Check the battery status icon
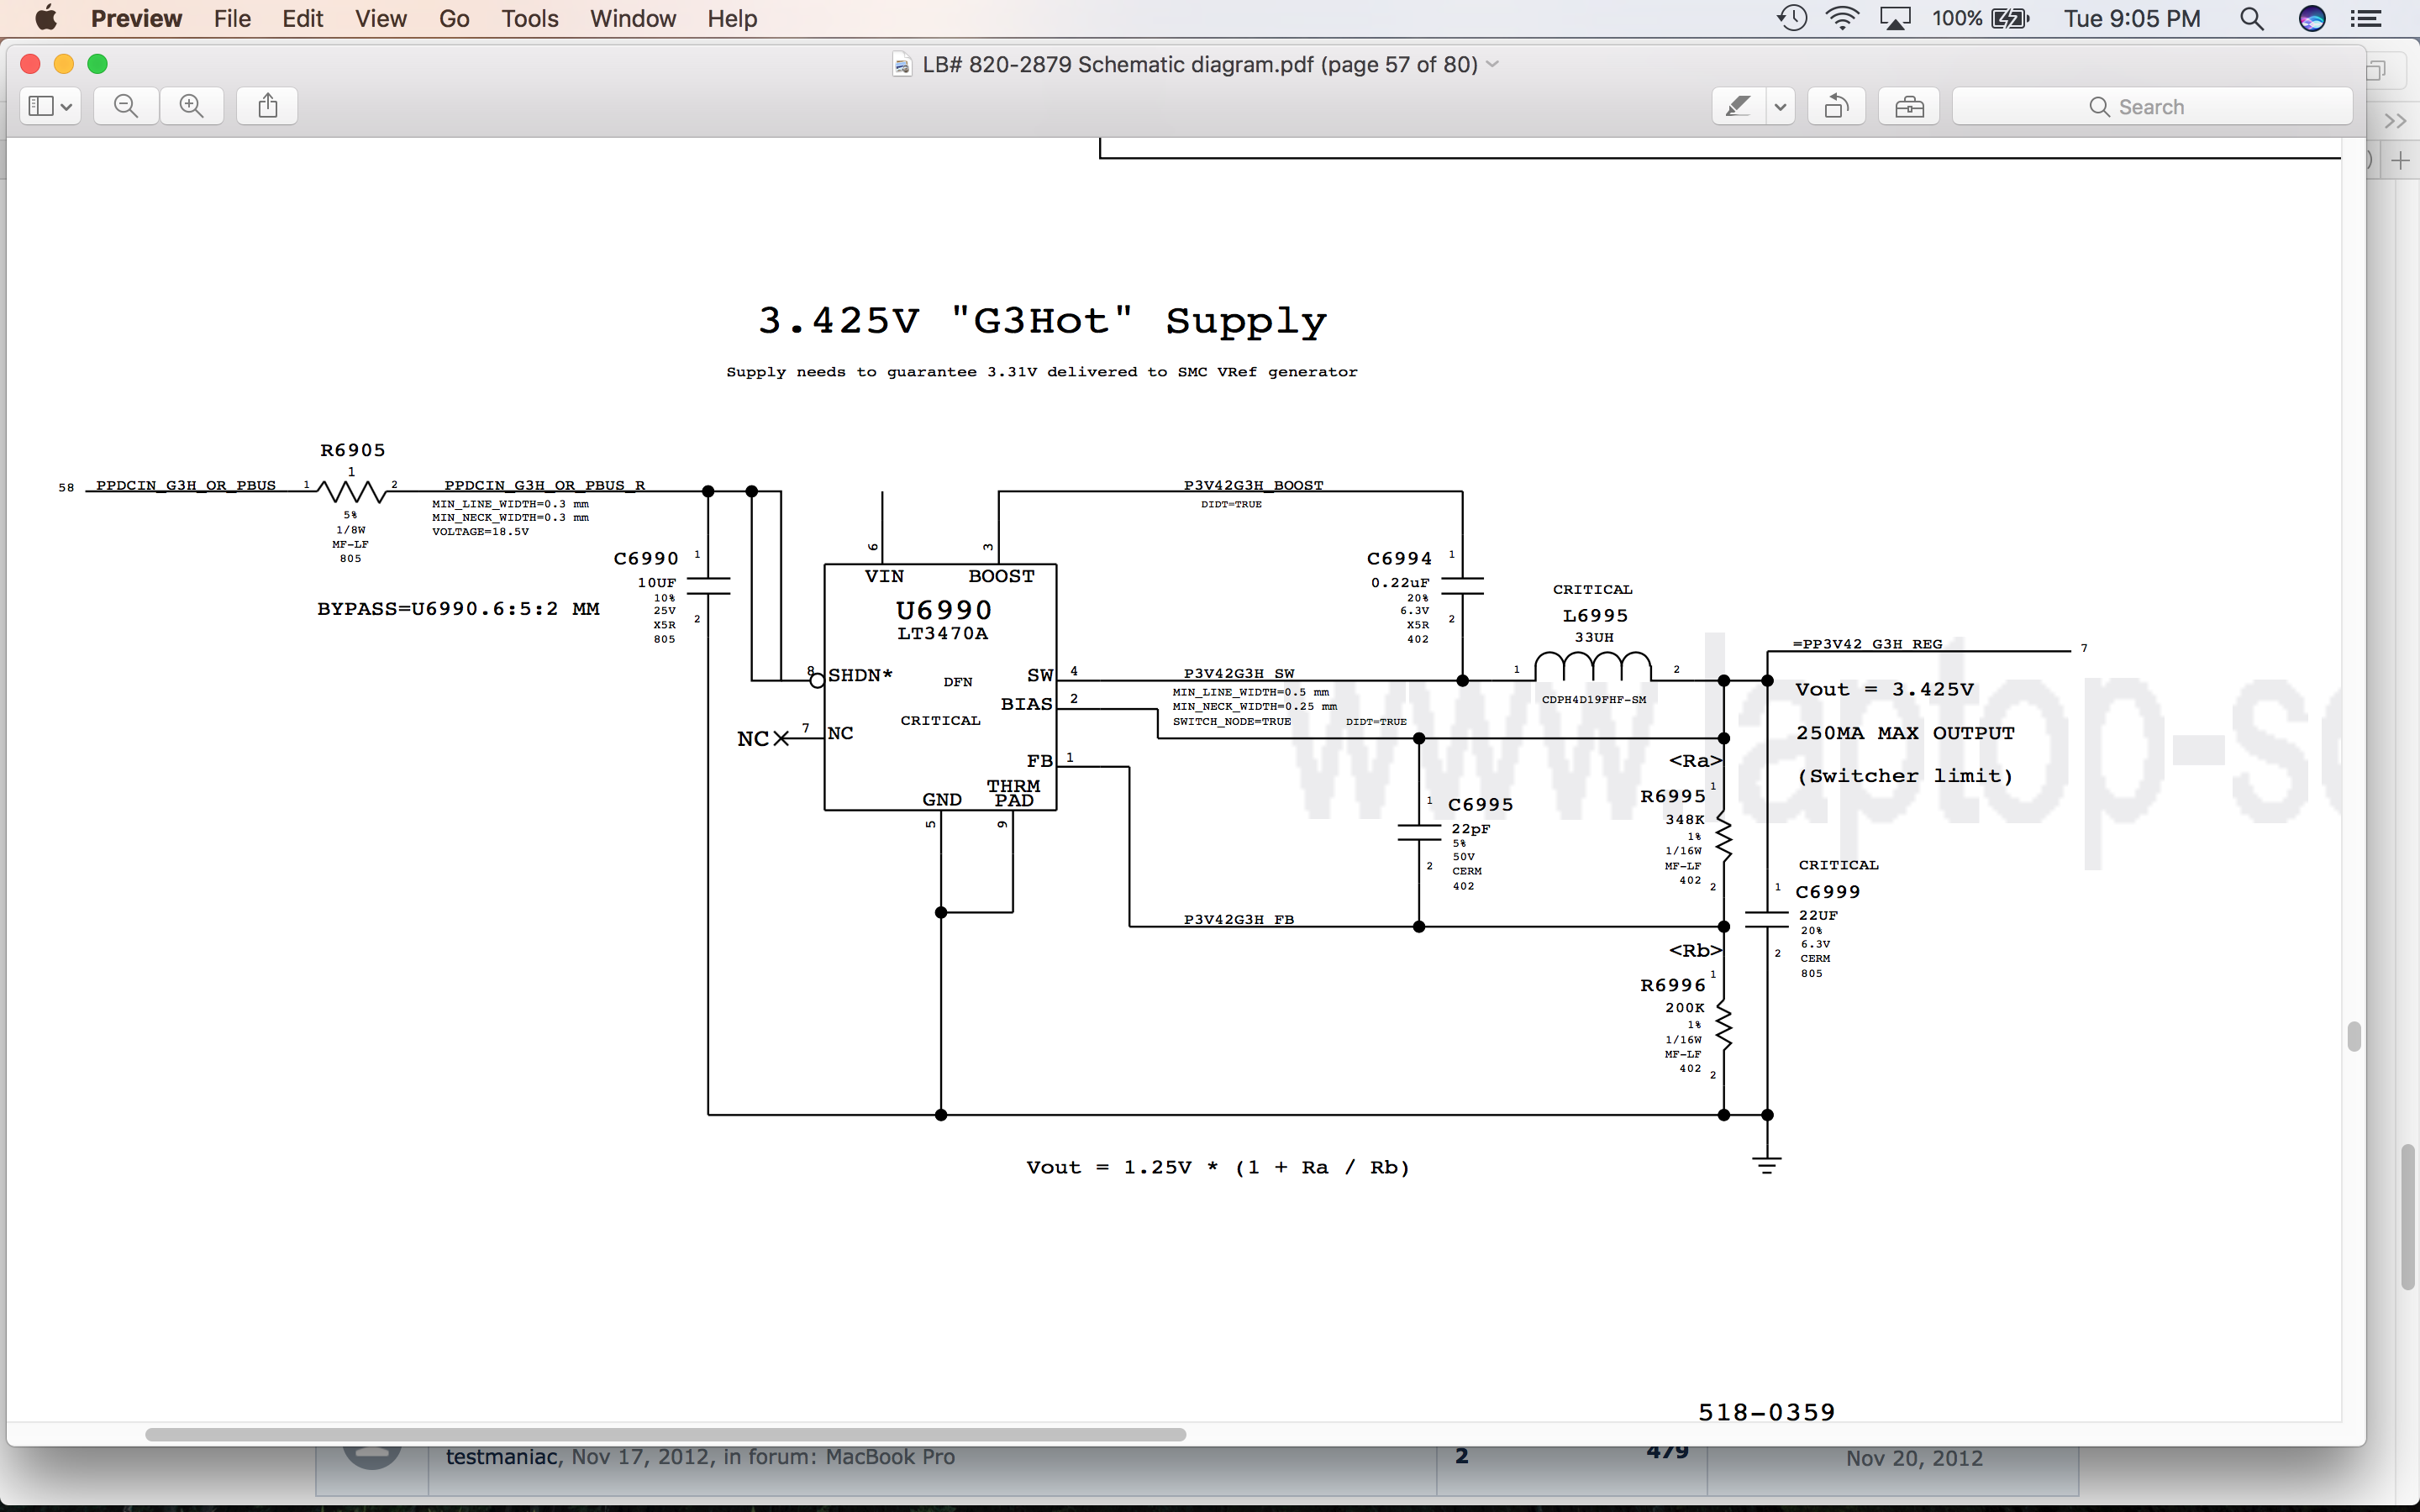The width and height of the screenshot is (2420, 1512). (x=2010, y=18)
